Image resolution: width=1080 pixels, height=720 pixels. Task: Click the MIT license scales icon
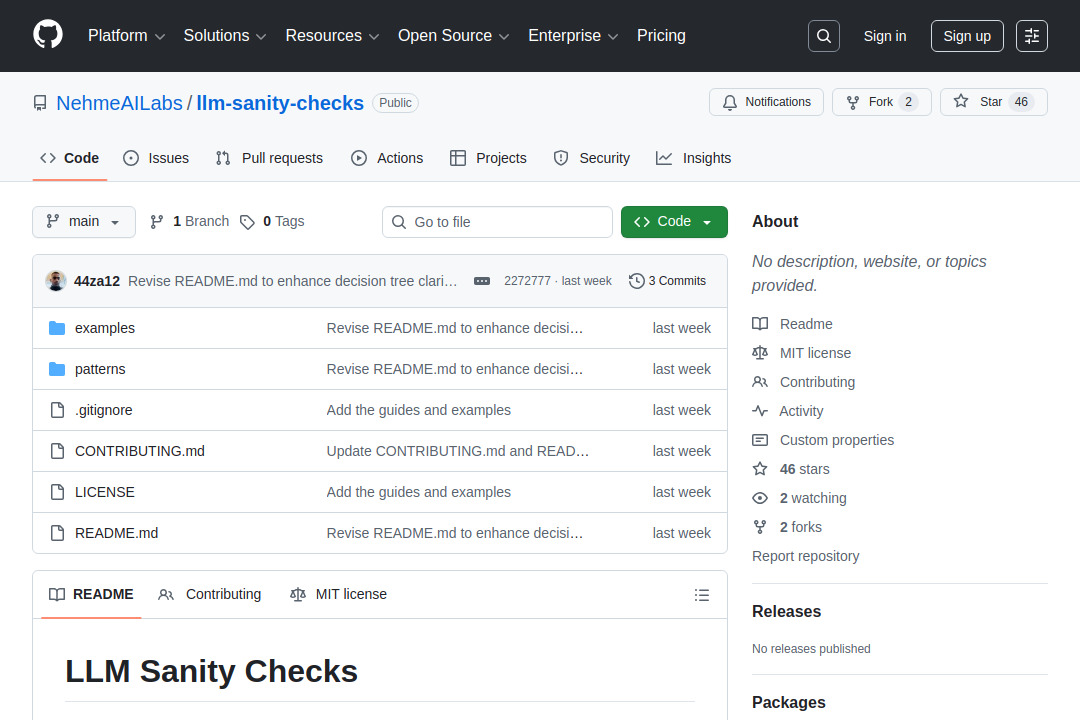point(760,352)
